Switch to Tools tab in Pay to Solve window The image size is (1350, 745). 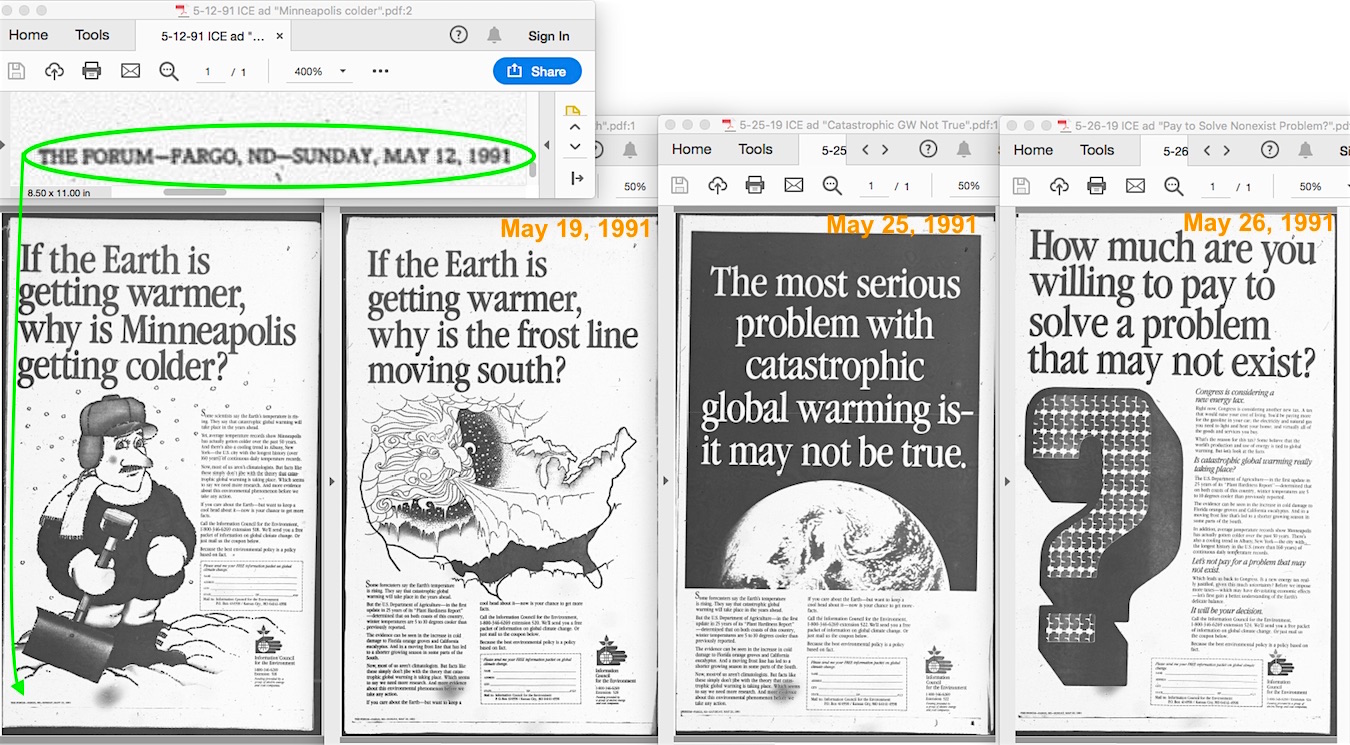pos(1097,149)
